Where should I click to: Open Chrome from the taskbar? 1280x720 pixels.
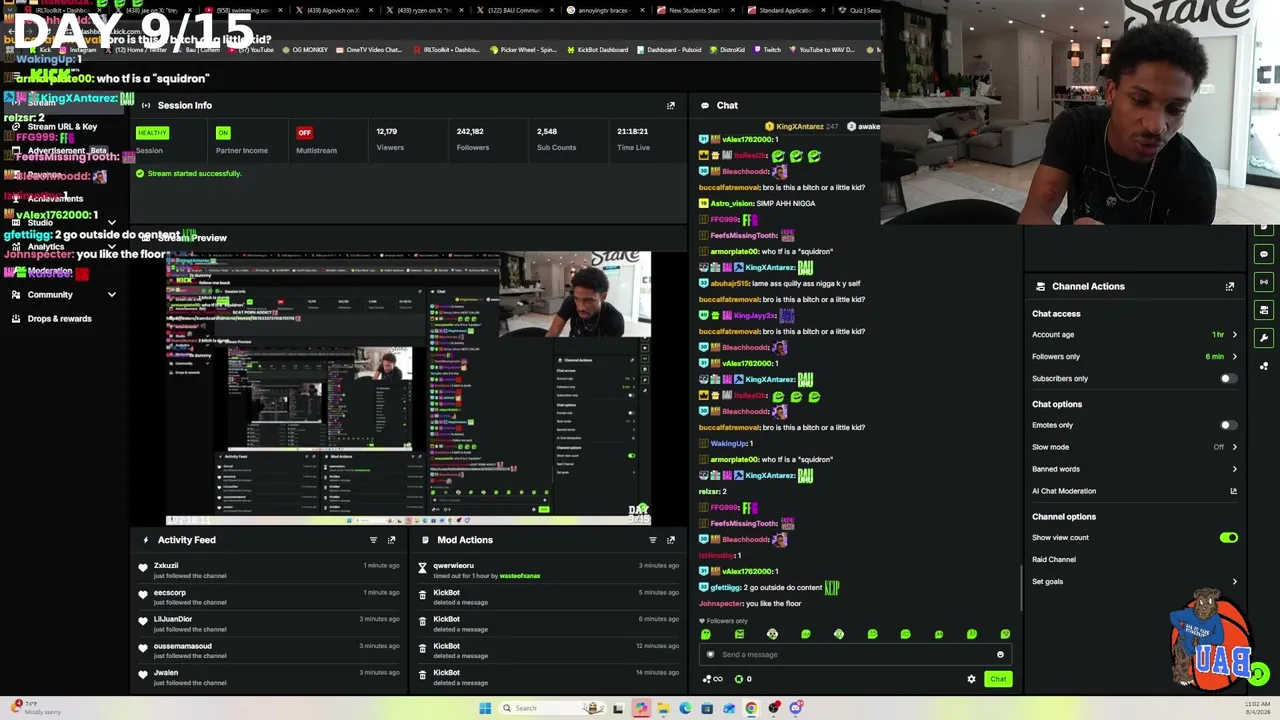(x=751, y=708)
